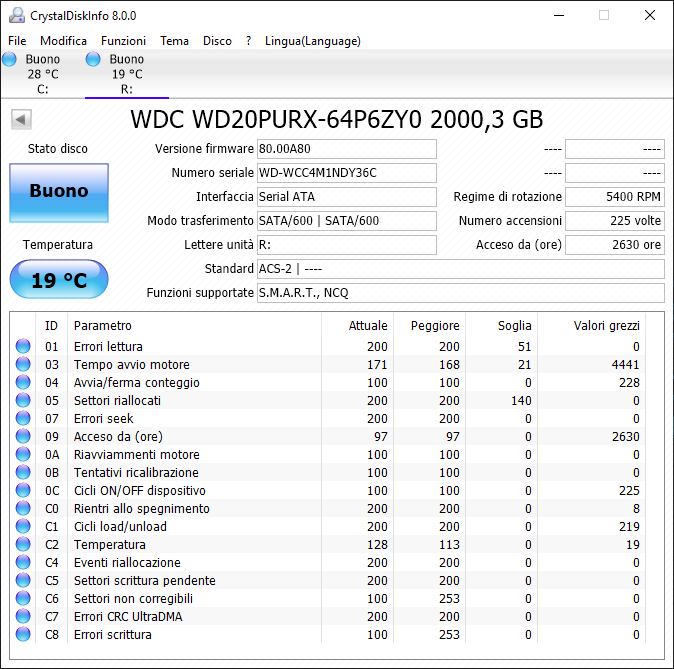Click status orb for Settori scrittura pendente
The width and height of the screenshot is (674, 669).
[23, 580]
